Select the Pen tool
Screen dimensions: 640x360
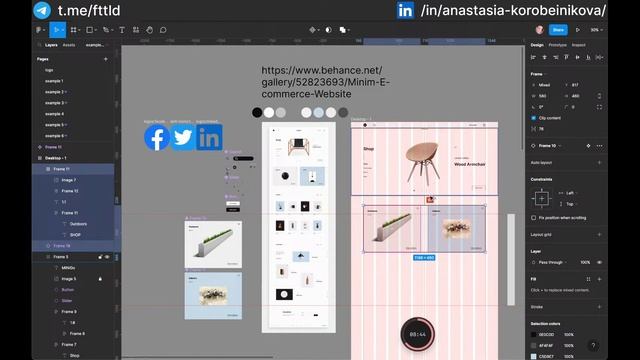point(106,30)
